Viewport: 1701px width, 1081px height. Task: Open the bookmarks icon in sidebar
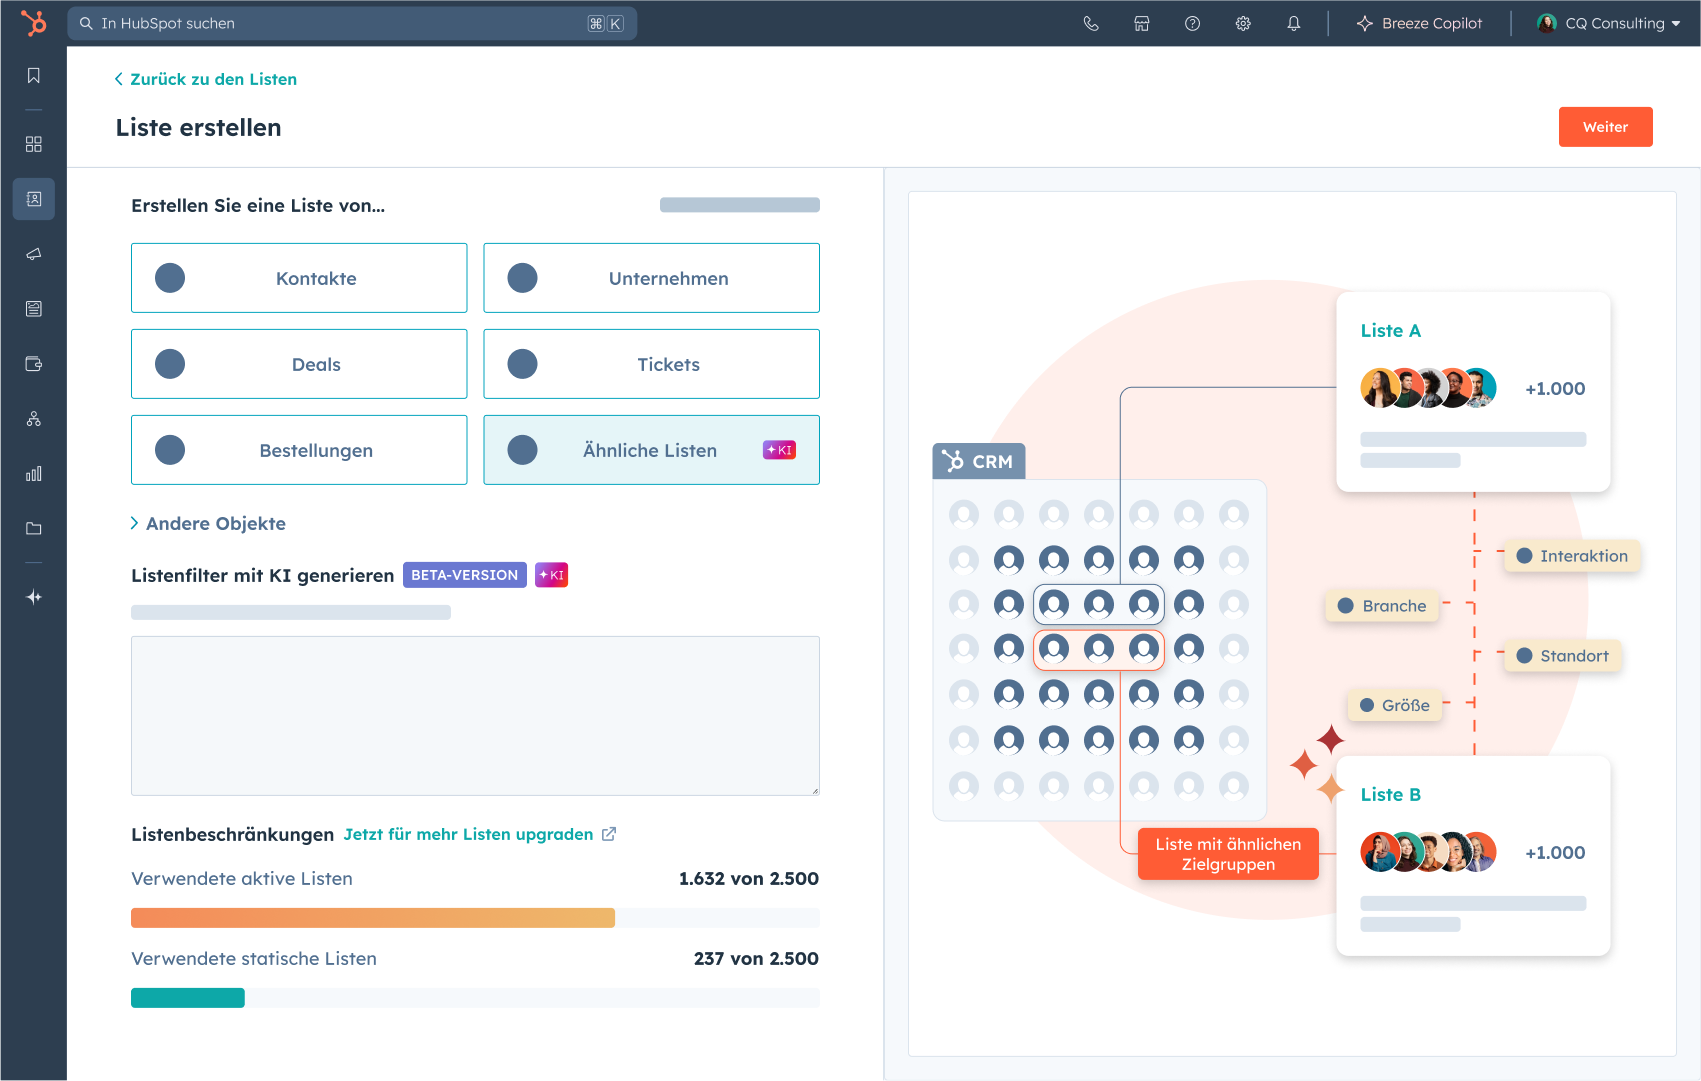click(x=34, y=76)
